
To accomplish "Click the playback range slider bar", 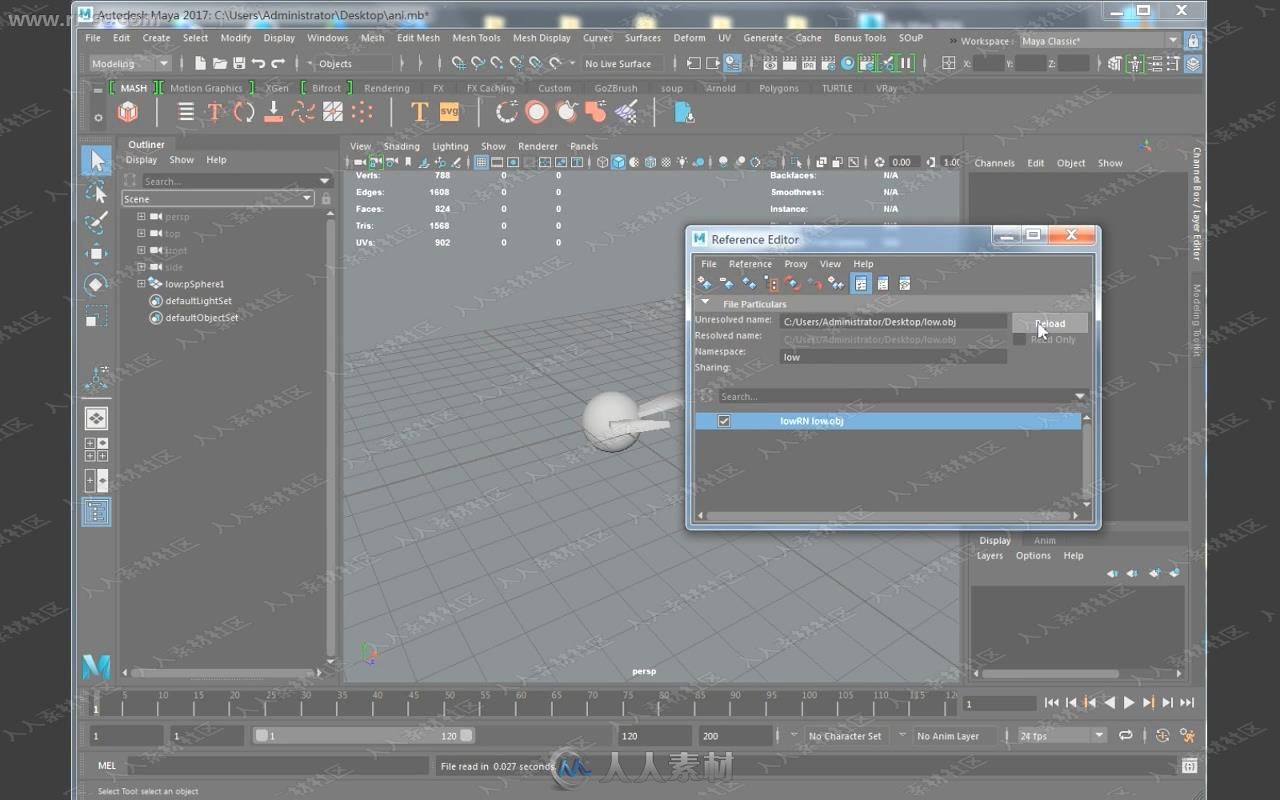I will pos(364,735).
